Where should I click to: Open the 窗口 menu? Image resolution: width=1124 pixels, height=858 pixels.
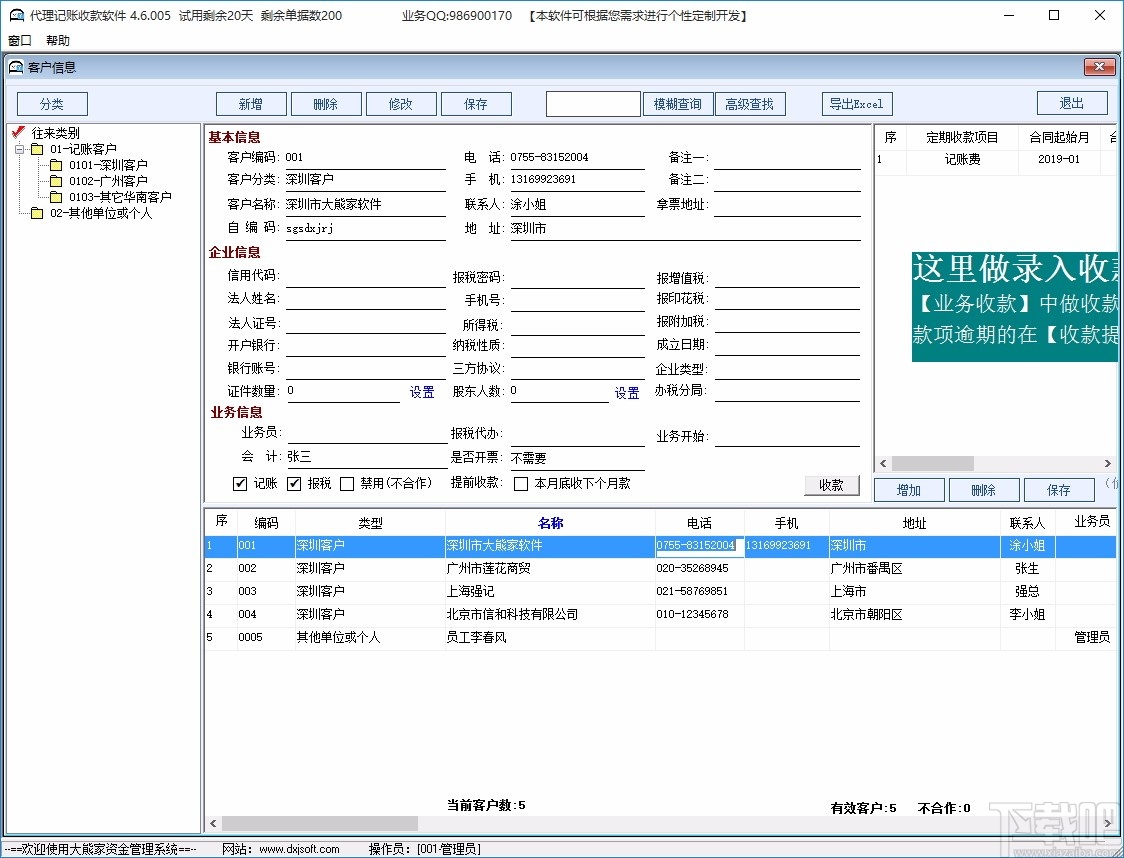point(19,40)
